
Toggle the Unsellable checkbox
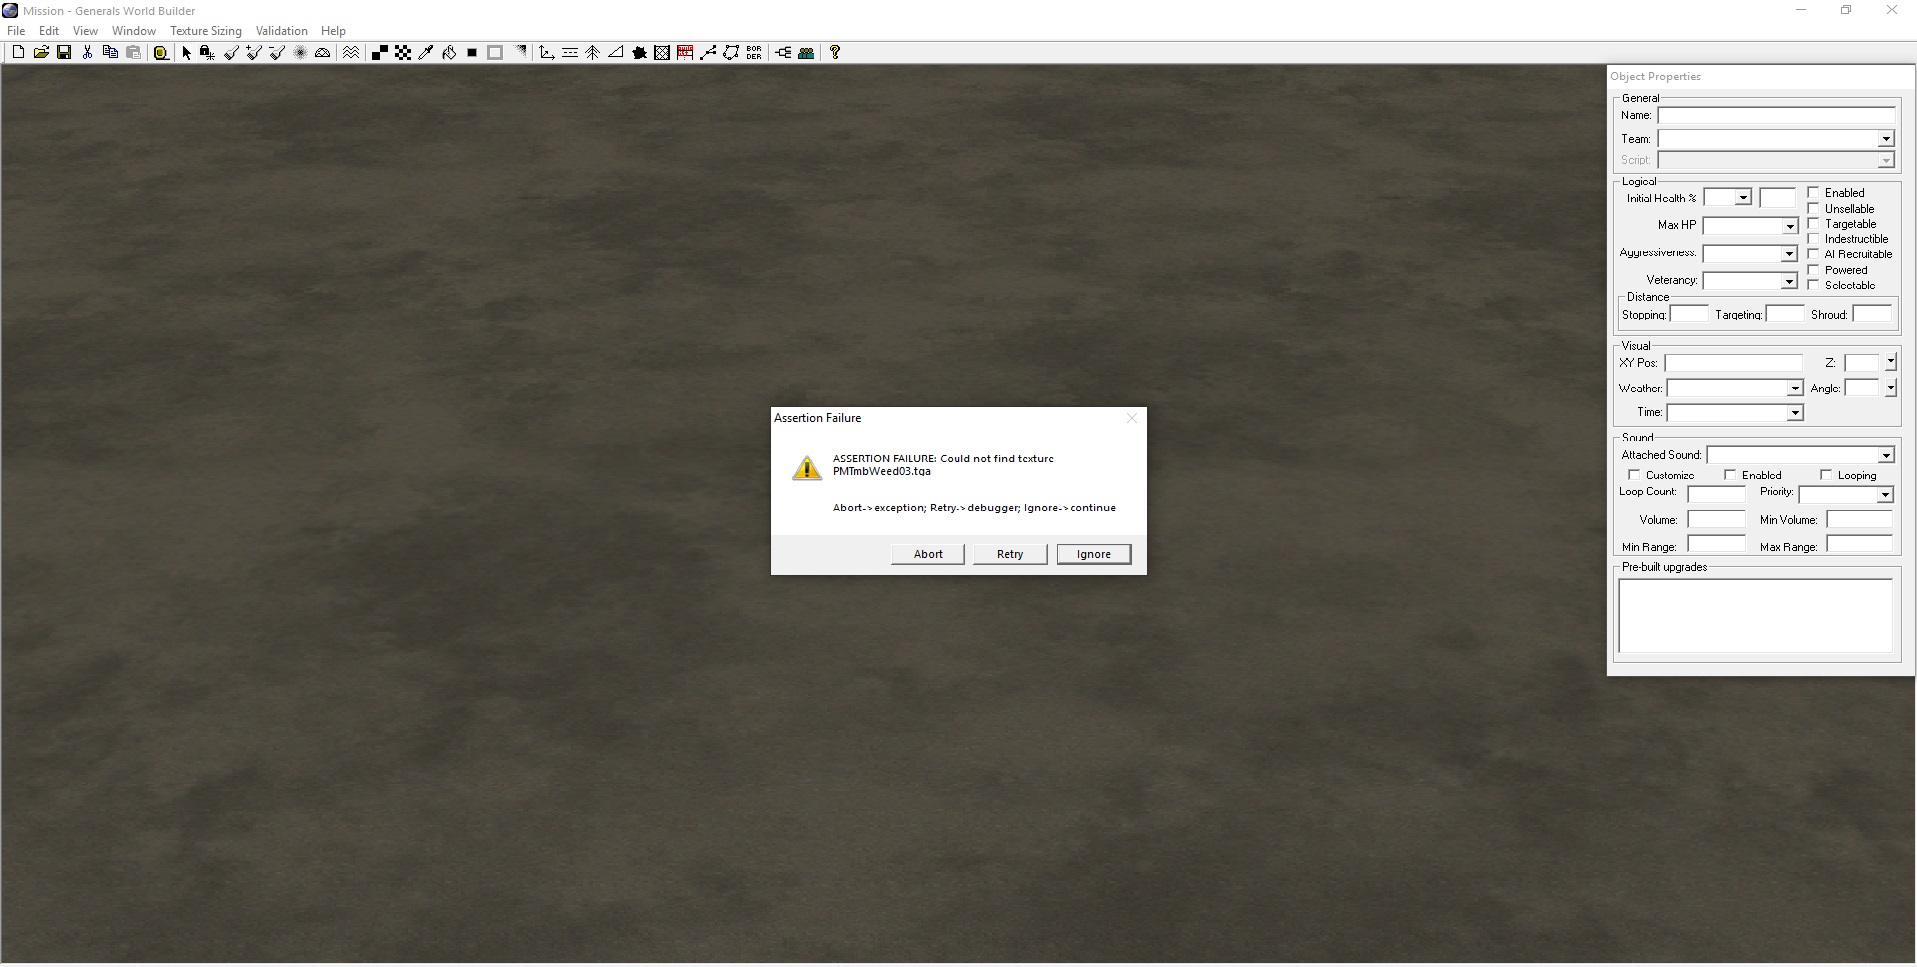(x=1813, y=209)
